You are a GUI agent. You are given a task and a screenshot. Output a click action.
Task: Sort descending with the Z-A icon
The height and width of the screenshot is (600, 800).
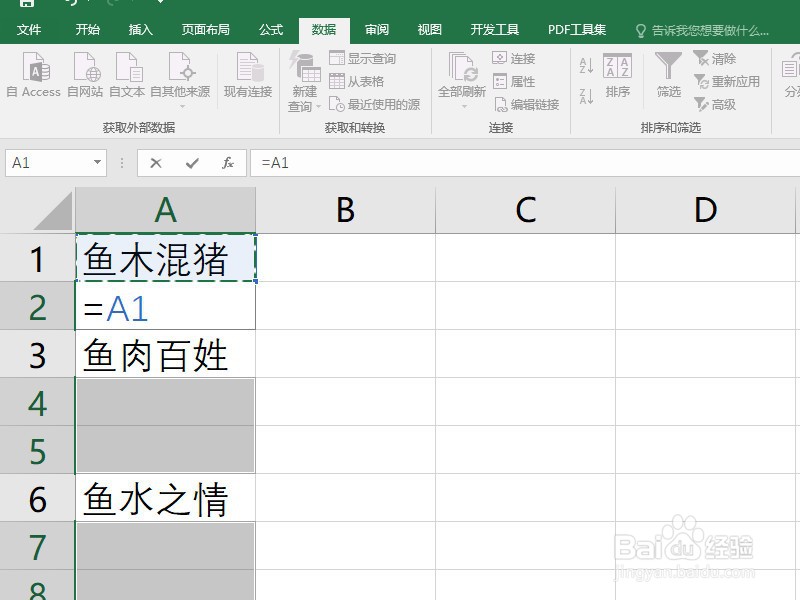587,95
